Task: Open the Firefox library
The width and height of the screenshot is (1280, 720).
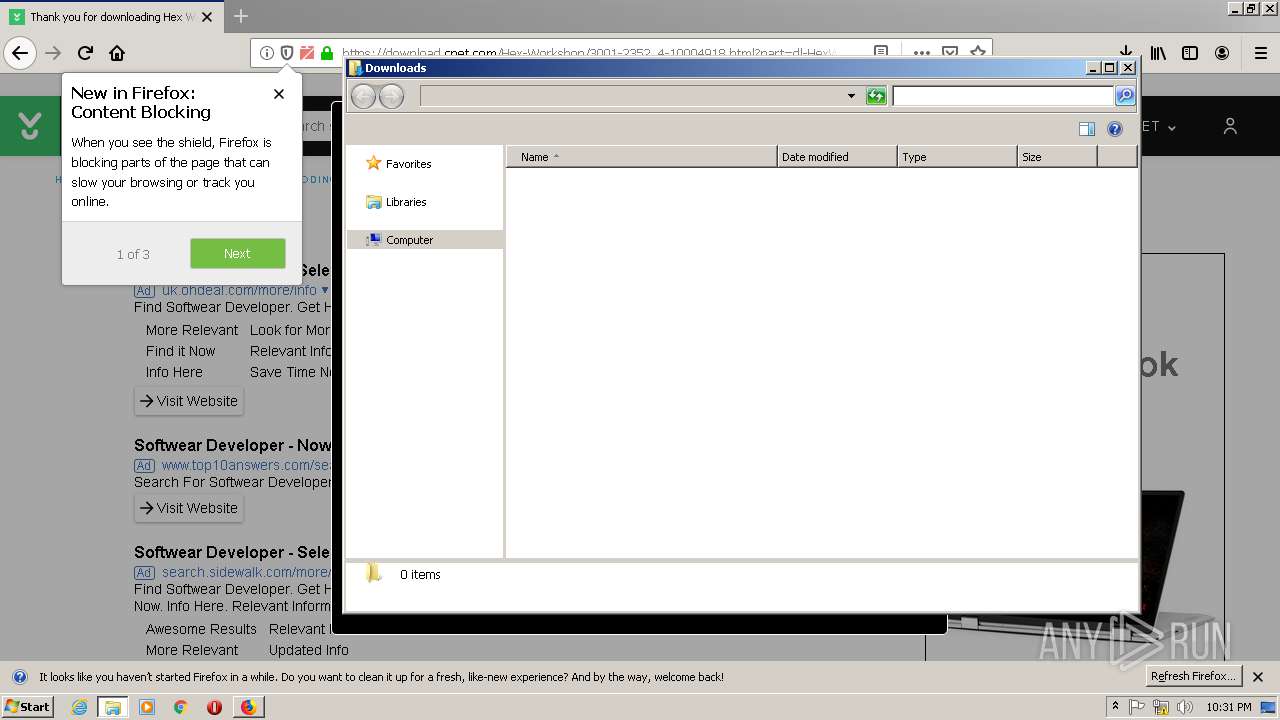Action: 1158,53
